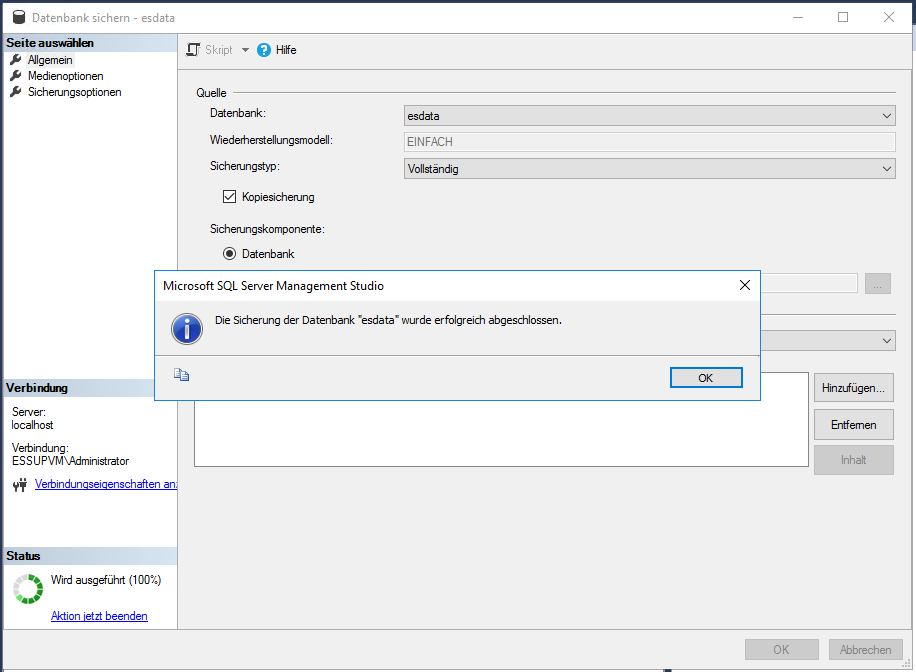
Task: Click the Wird ausgeführt (100%) status text
Action: coord(106,580)
